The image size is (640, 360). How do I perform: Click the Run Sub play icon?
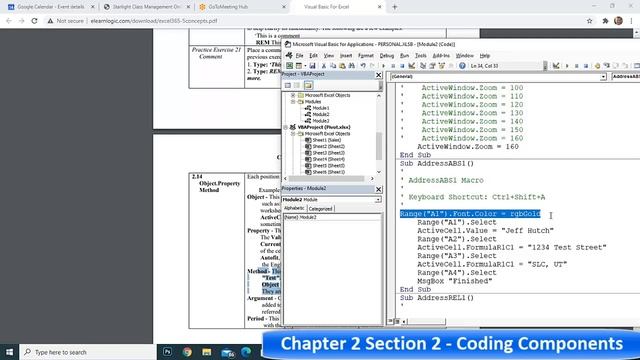click(383, 66)
